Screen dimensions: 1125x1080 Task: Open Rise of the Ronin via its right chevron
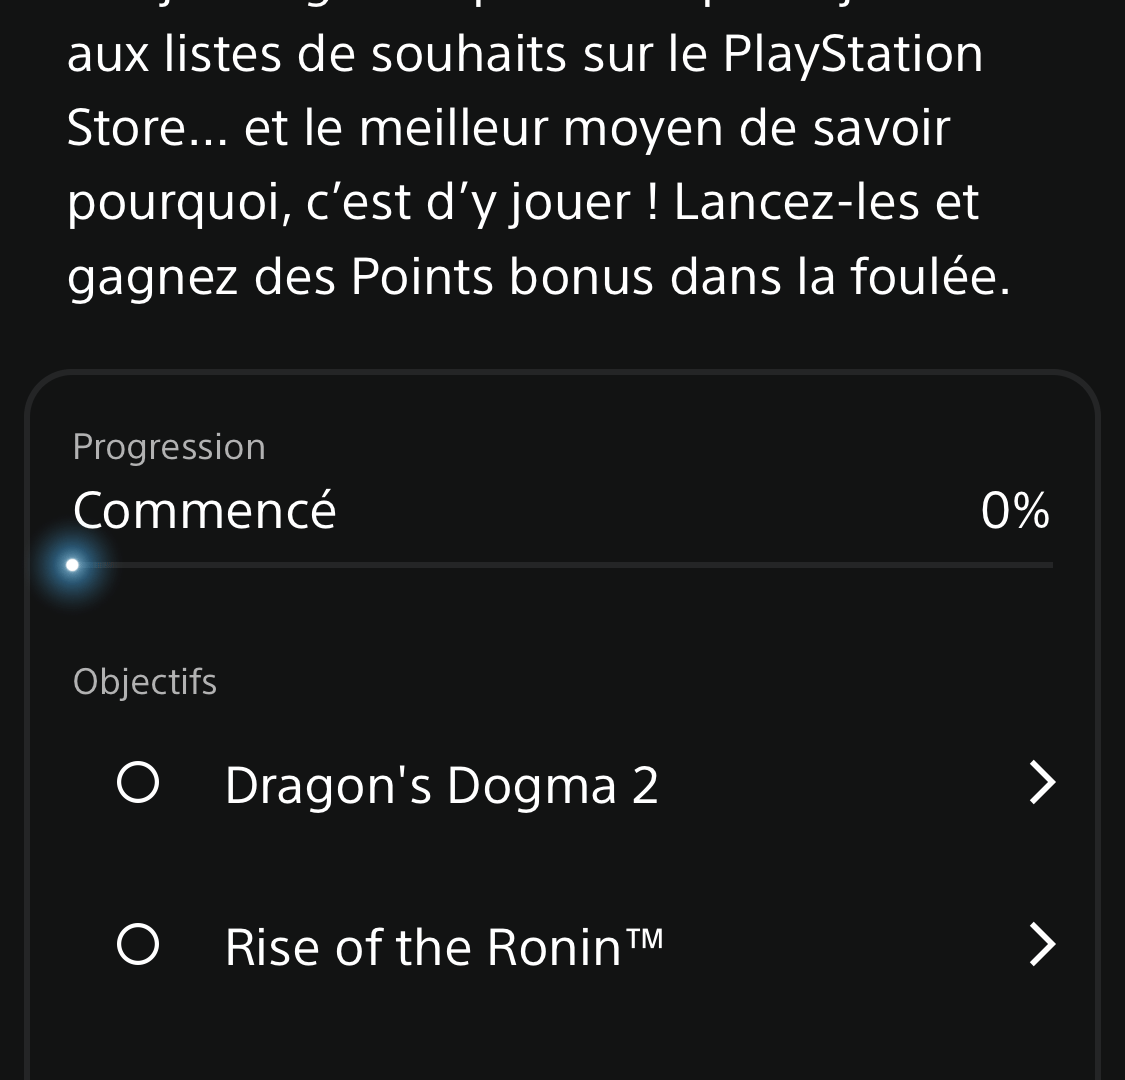(x=1042, y=944)
